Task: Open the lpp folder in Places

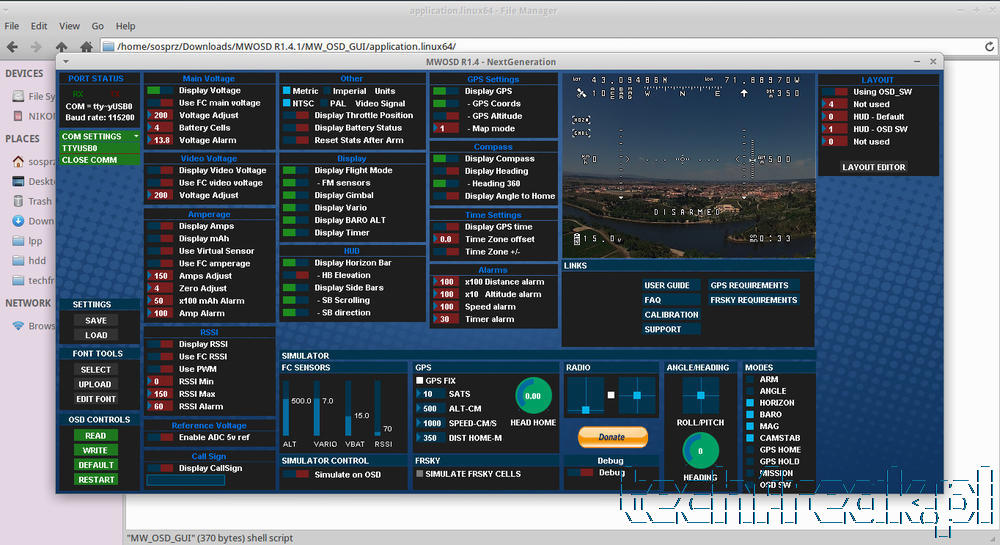Action: [27, 241]
